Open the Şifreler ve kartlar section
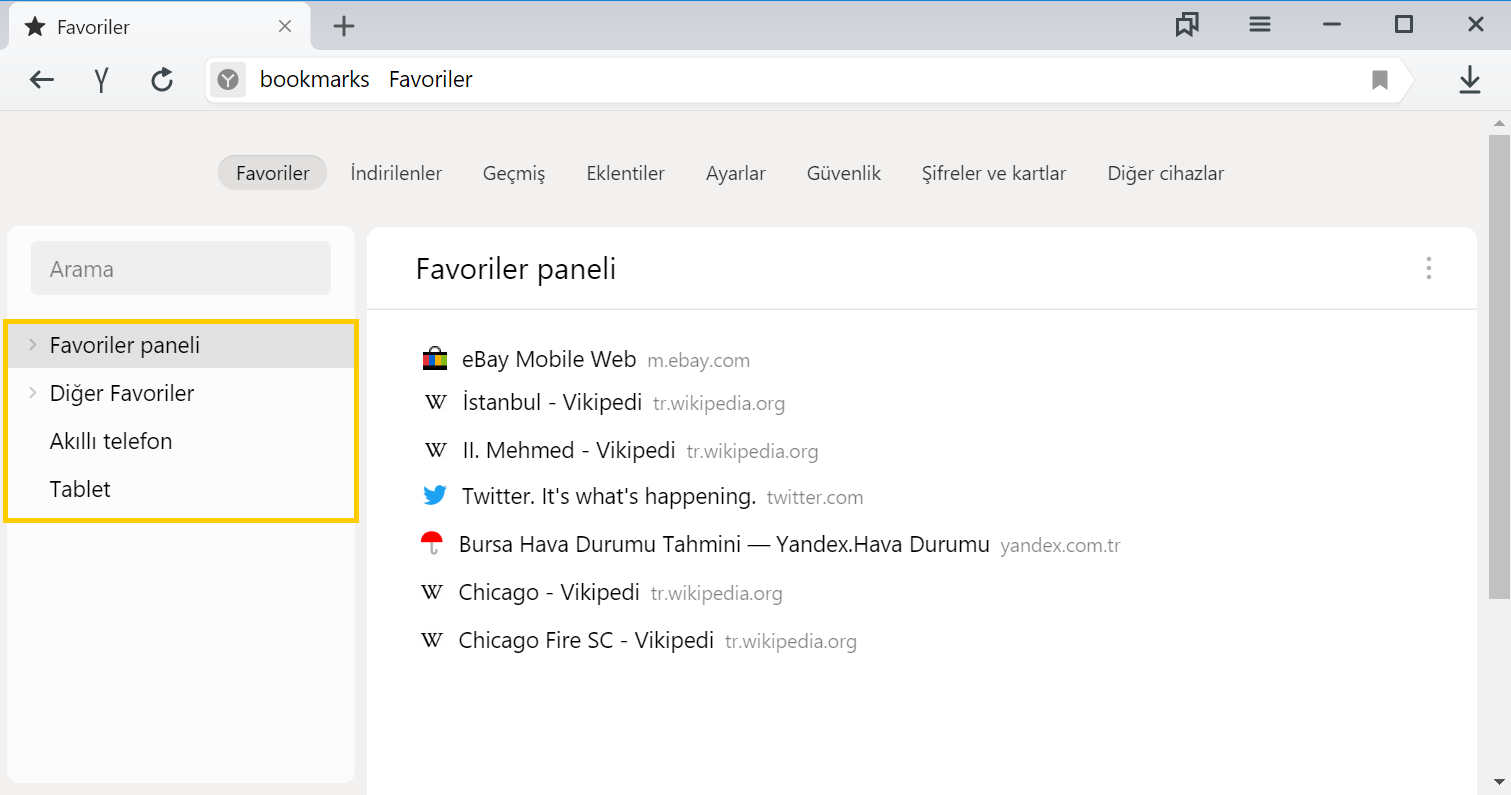 click(x=994, y=173)
